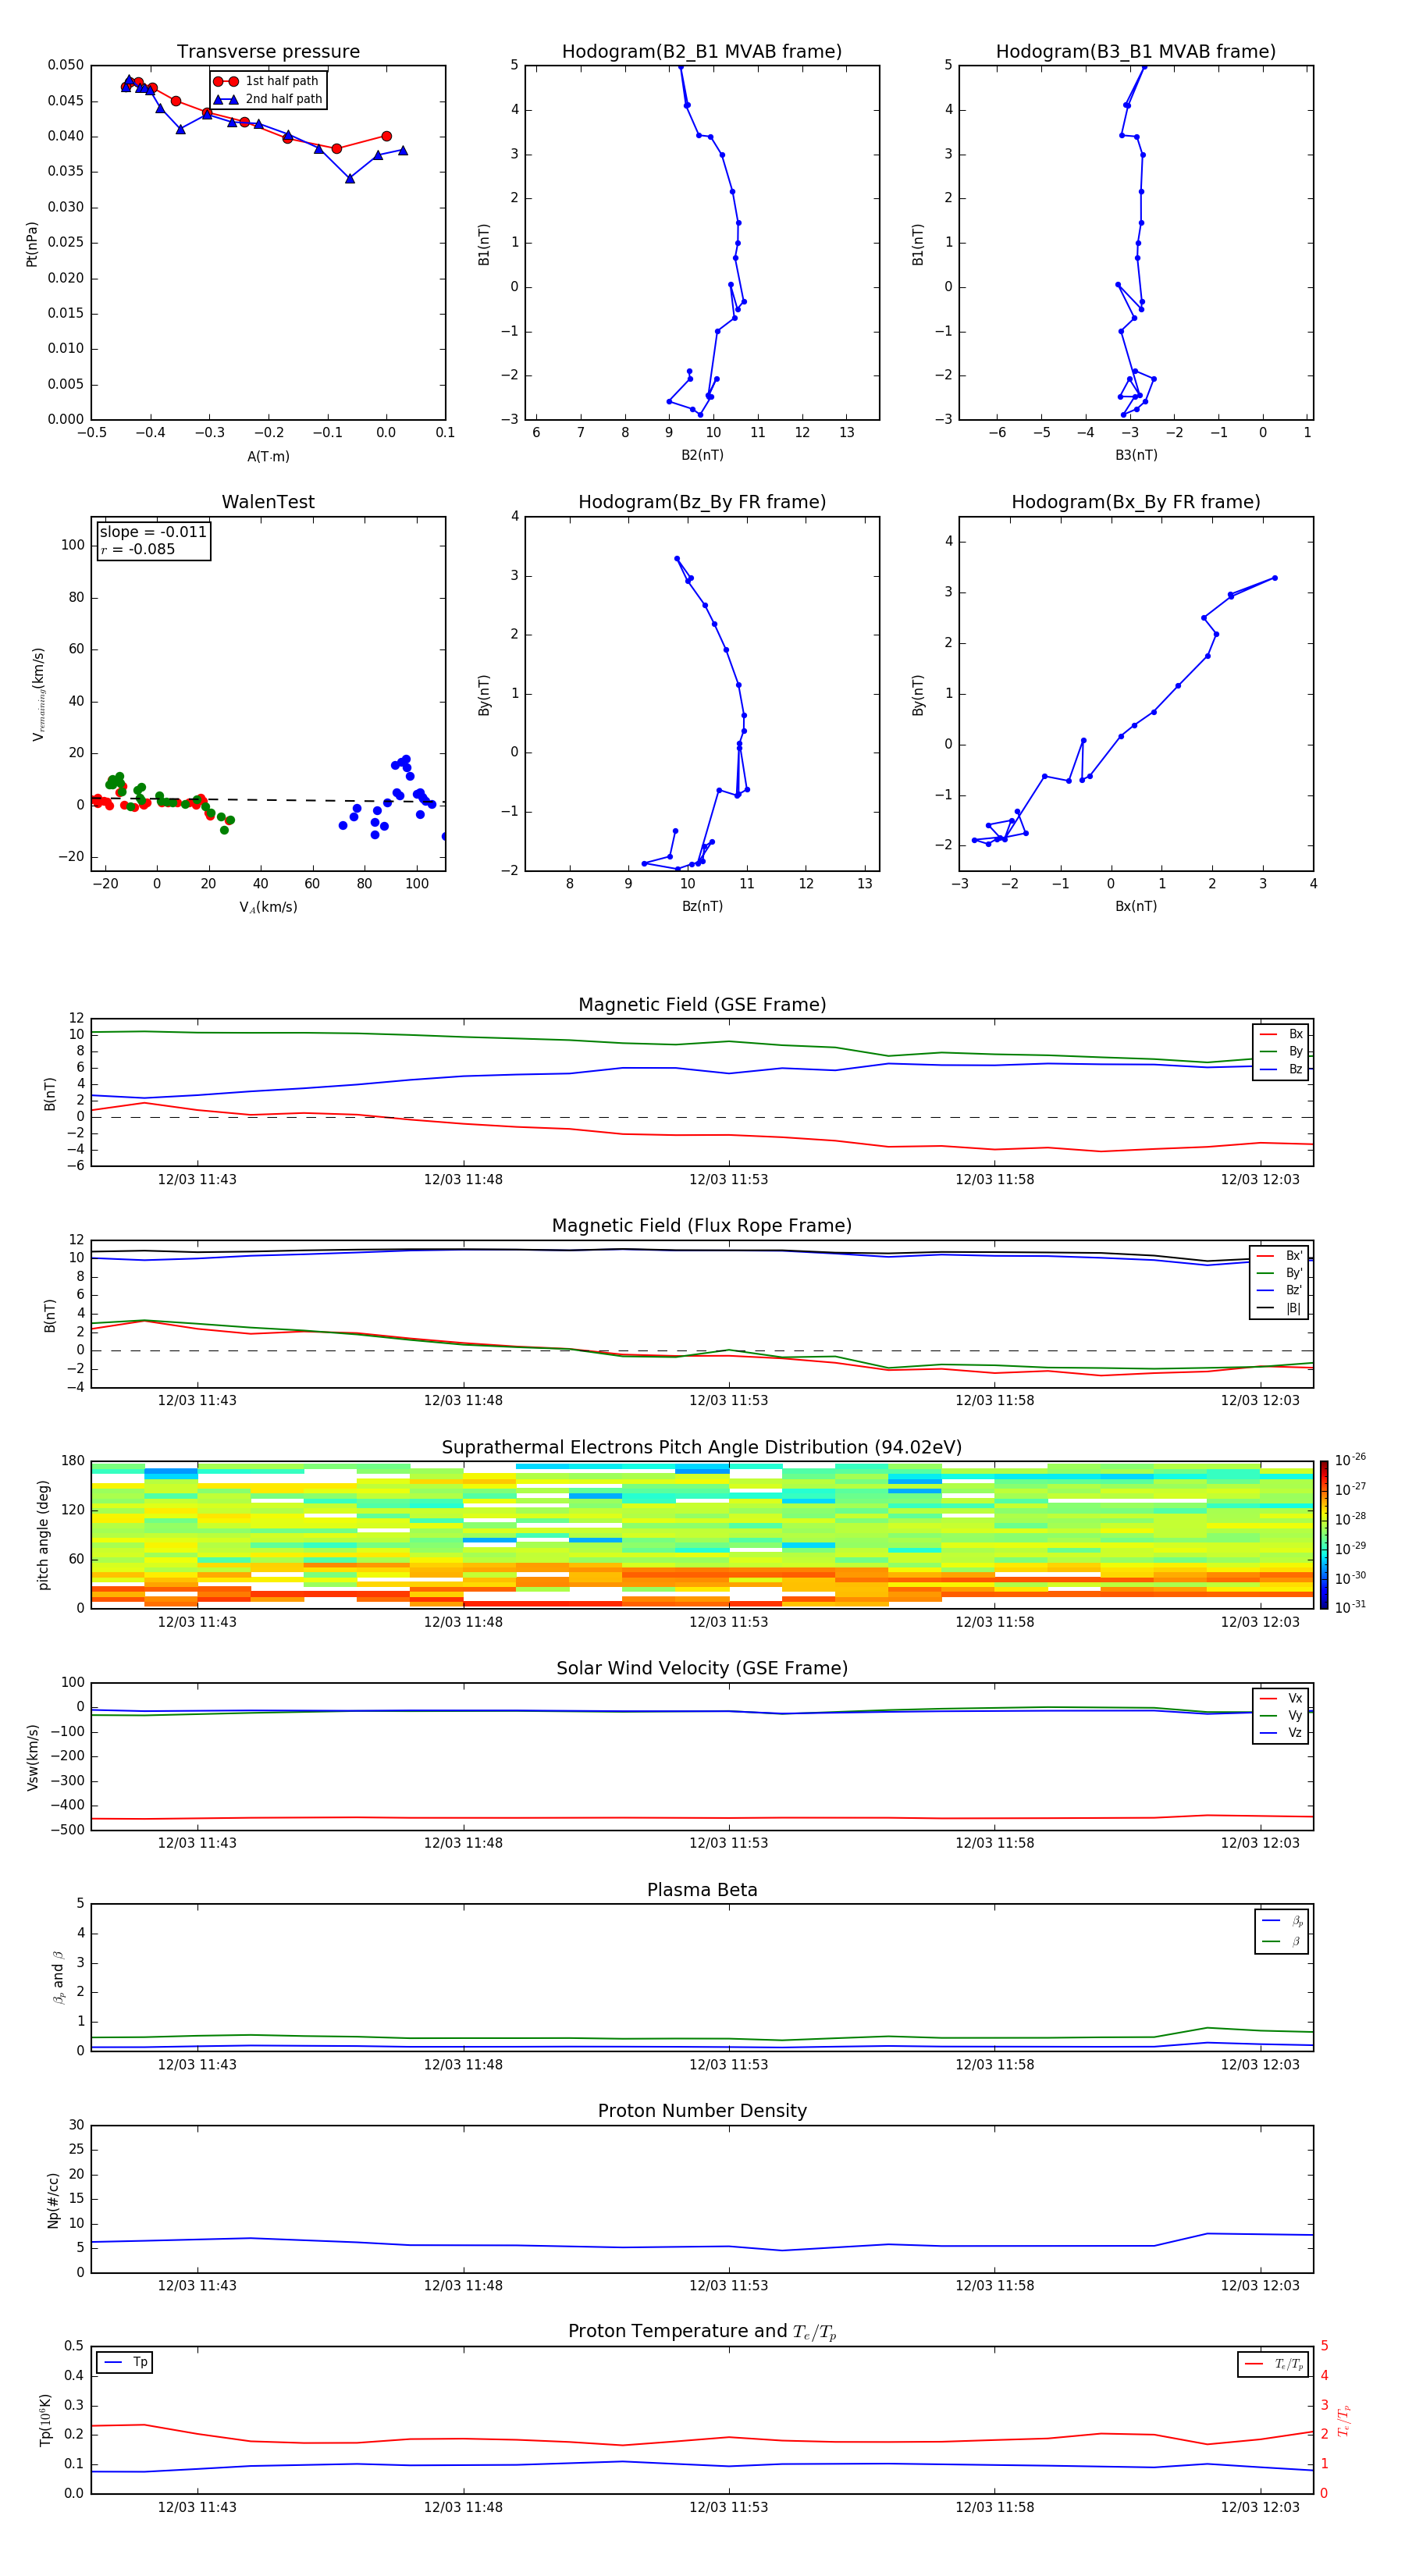Click the "Bx'" legend entry in Flux Rope plot
This screenshot has width=1405, height=2576.
click(1280, 1256)
